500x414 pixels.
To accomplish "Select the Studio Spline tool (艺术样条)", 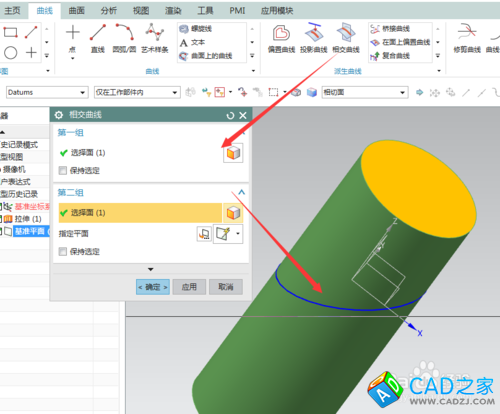I will (155, 33).
